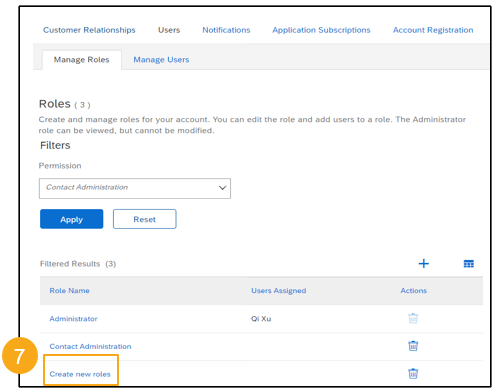This screenshot has height=392, width=497.
Task: Switch to the Manage Users sub-tab
Action: tap(161, 60)
